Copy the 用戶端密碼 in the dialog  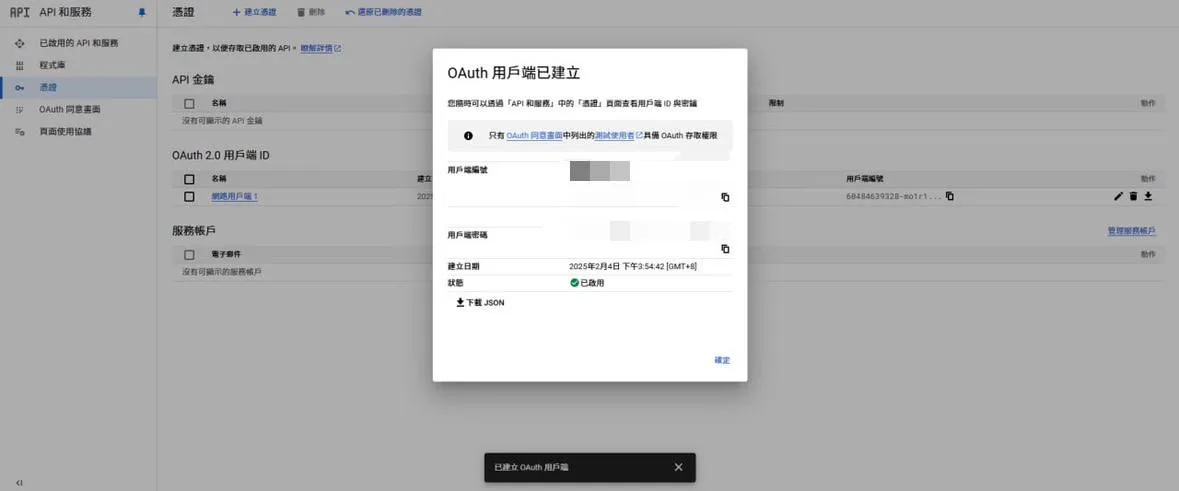725,249
